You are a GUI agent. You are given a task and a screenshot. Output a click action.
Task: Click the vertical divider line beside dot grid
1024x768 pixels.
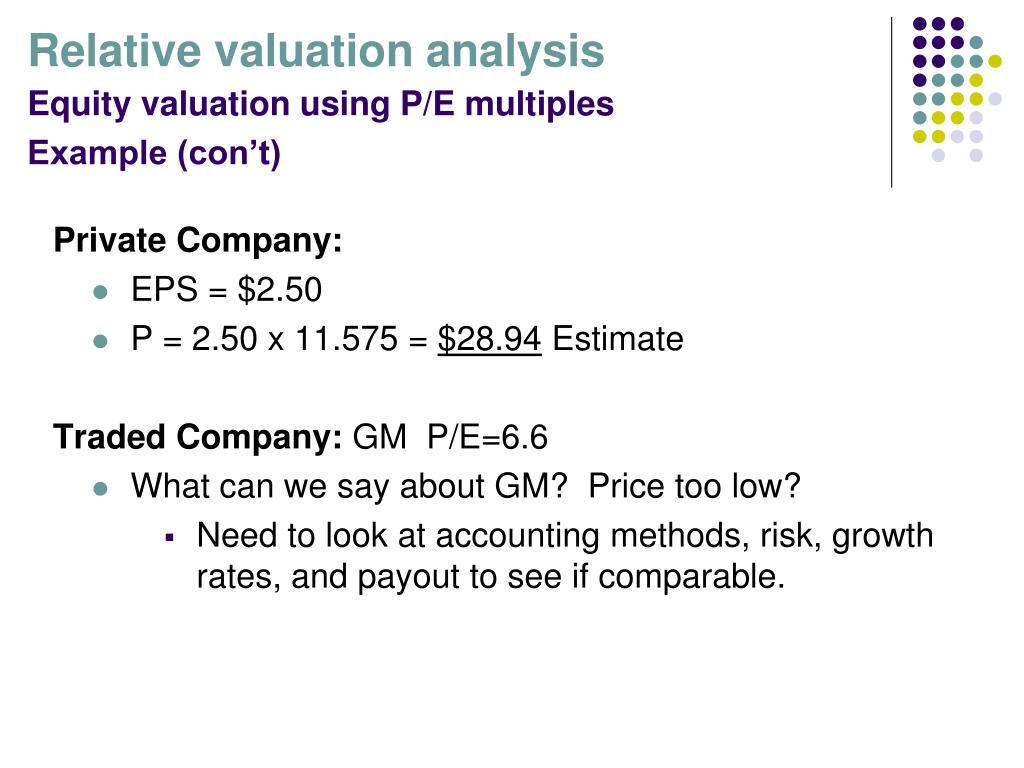pos(891,102)
